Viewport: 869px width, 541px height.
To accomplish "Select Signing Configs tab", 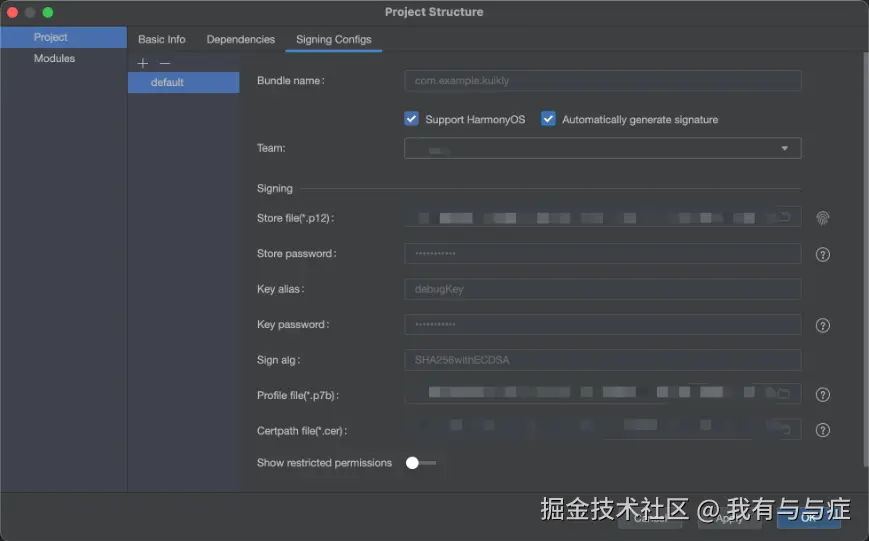I will [x=334, y=39].
